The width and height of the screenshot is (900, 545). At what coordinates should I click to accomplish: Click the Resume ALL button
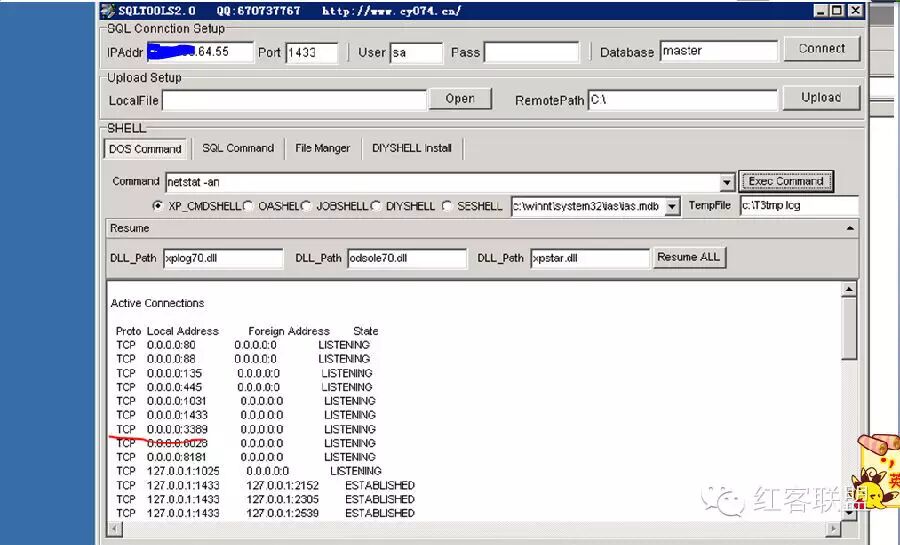689,257
